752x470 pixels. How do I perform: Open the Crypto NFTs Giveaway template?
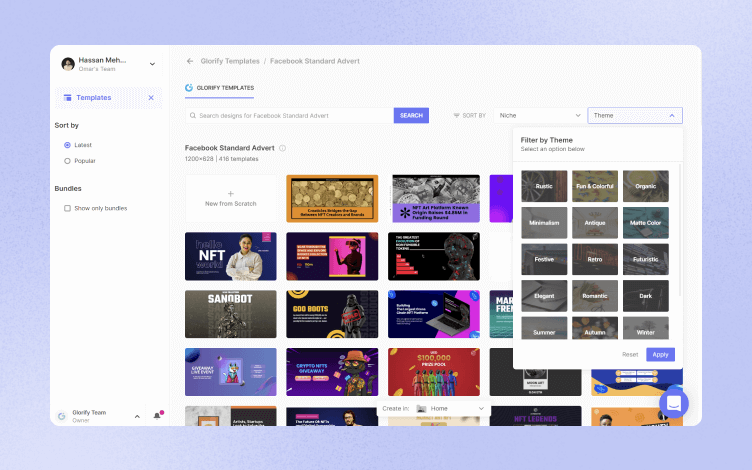pyautogui.click(x=332, y=372)
